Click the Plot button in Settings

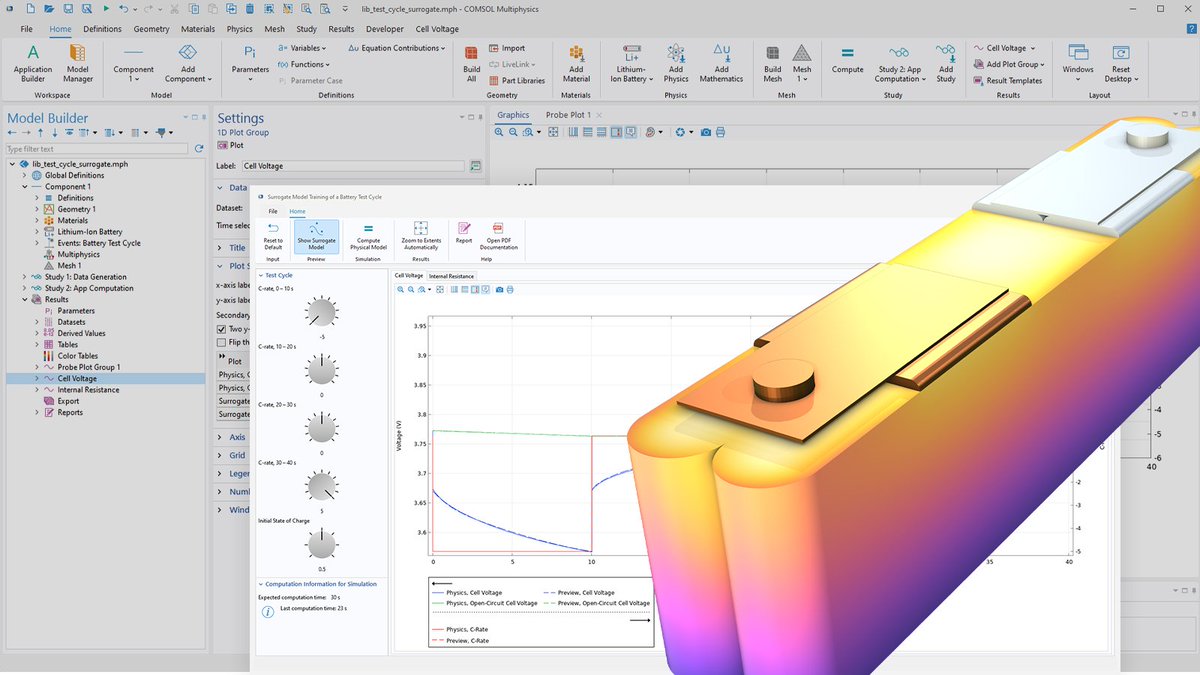point(230,145)
